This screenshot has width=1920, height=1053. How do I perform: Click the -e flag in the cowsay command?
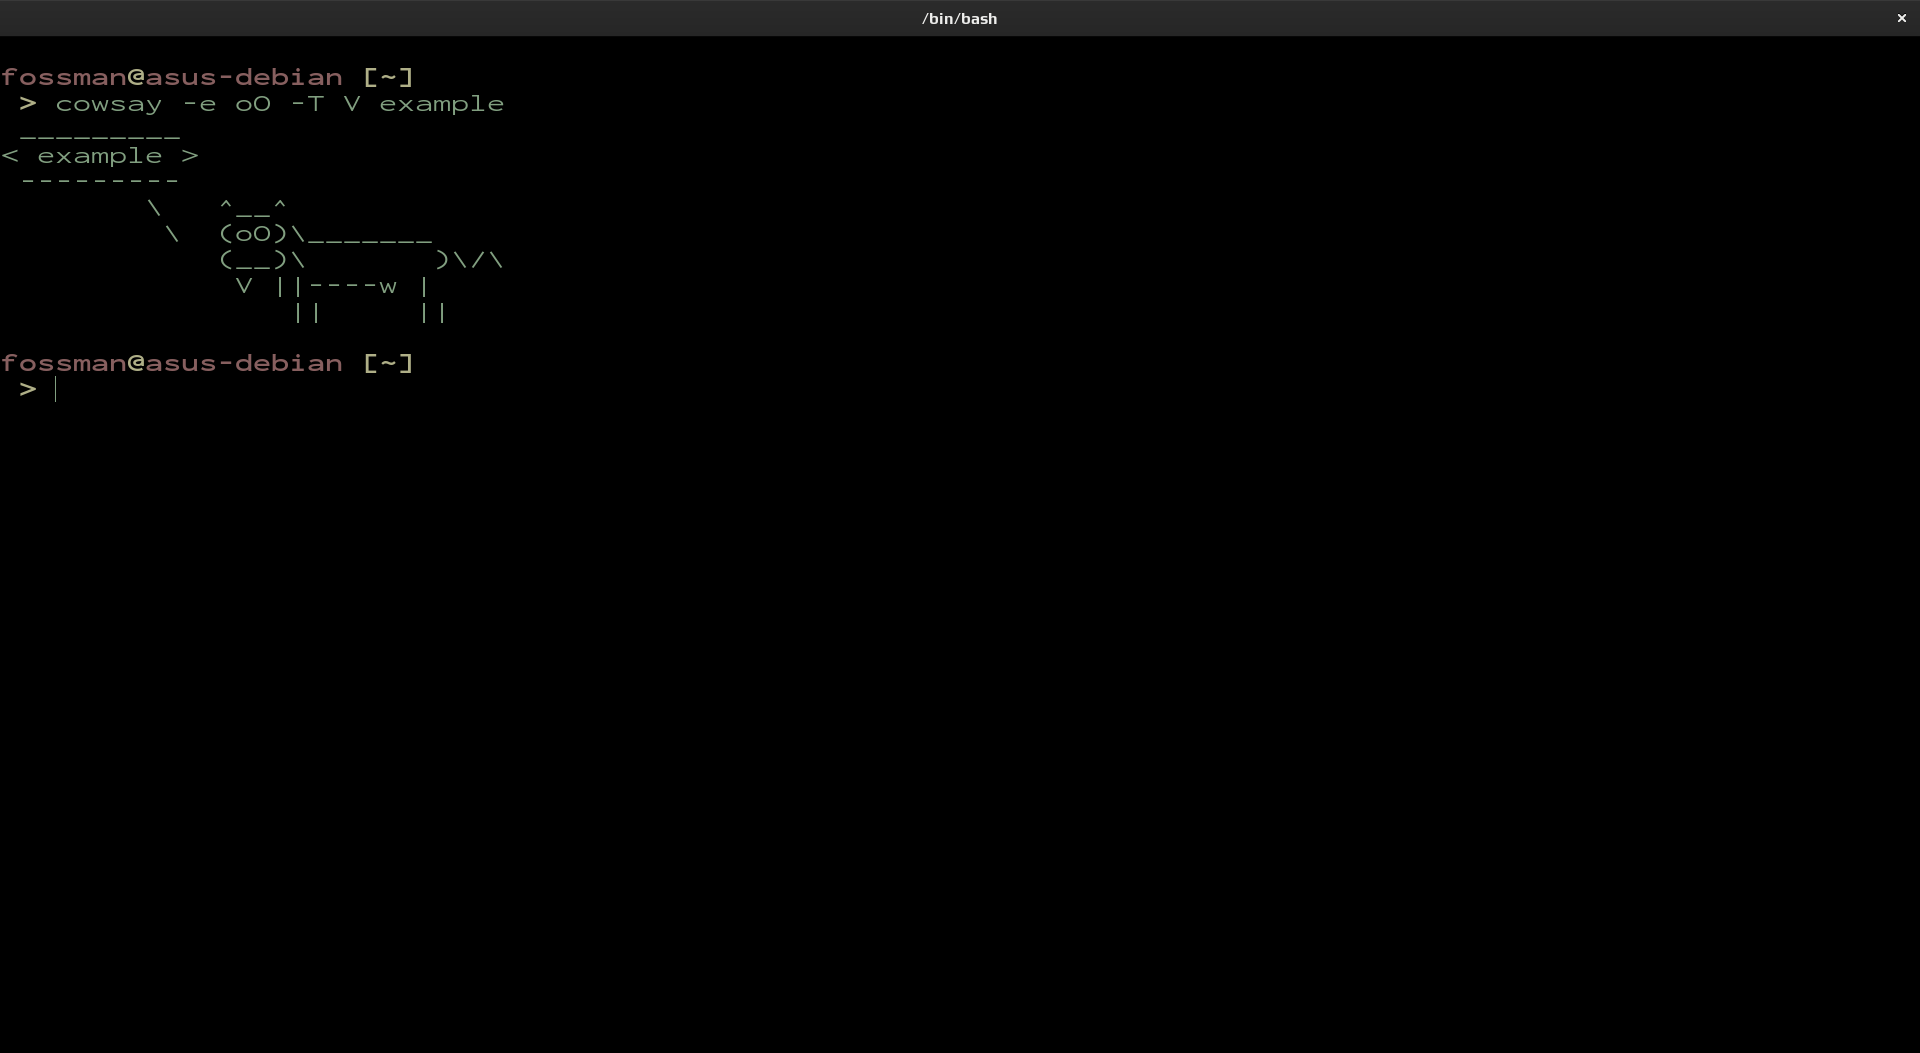pyautogui.click(x=199, y=104)
